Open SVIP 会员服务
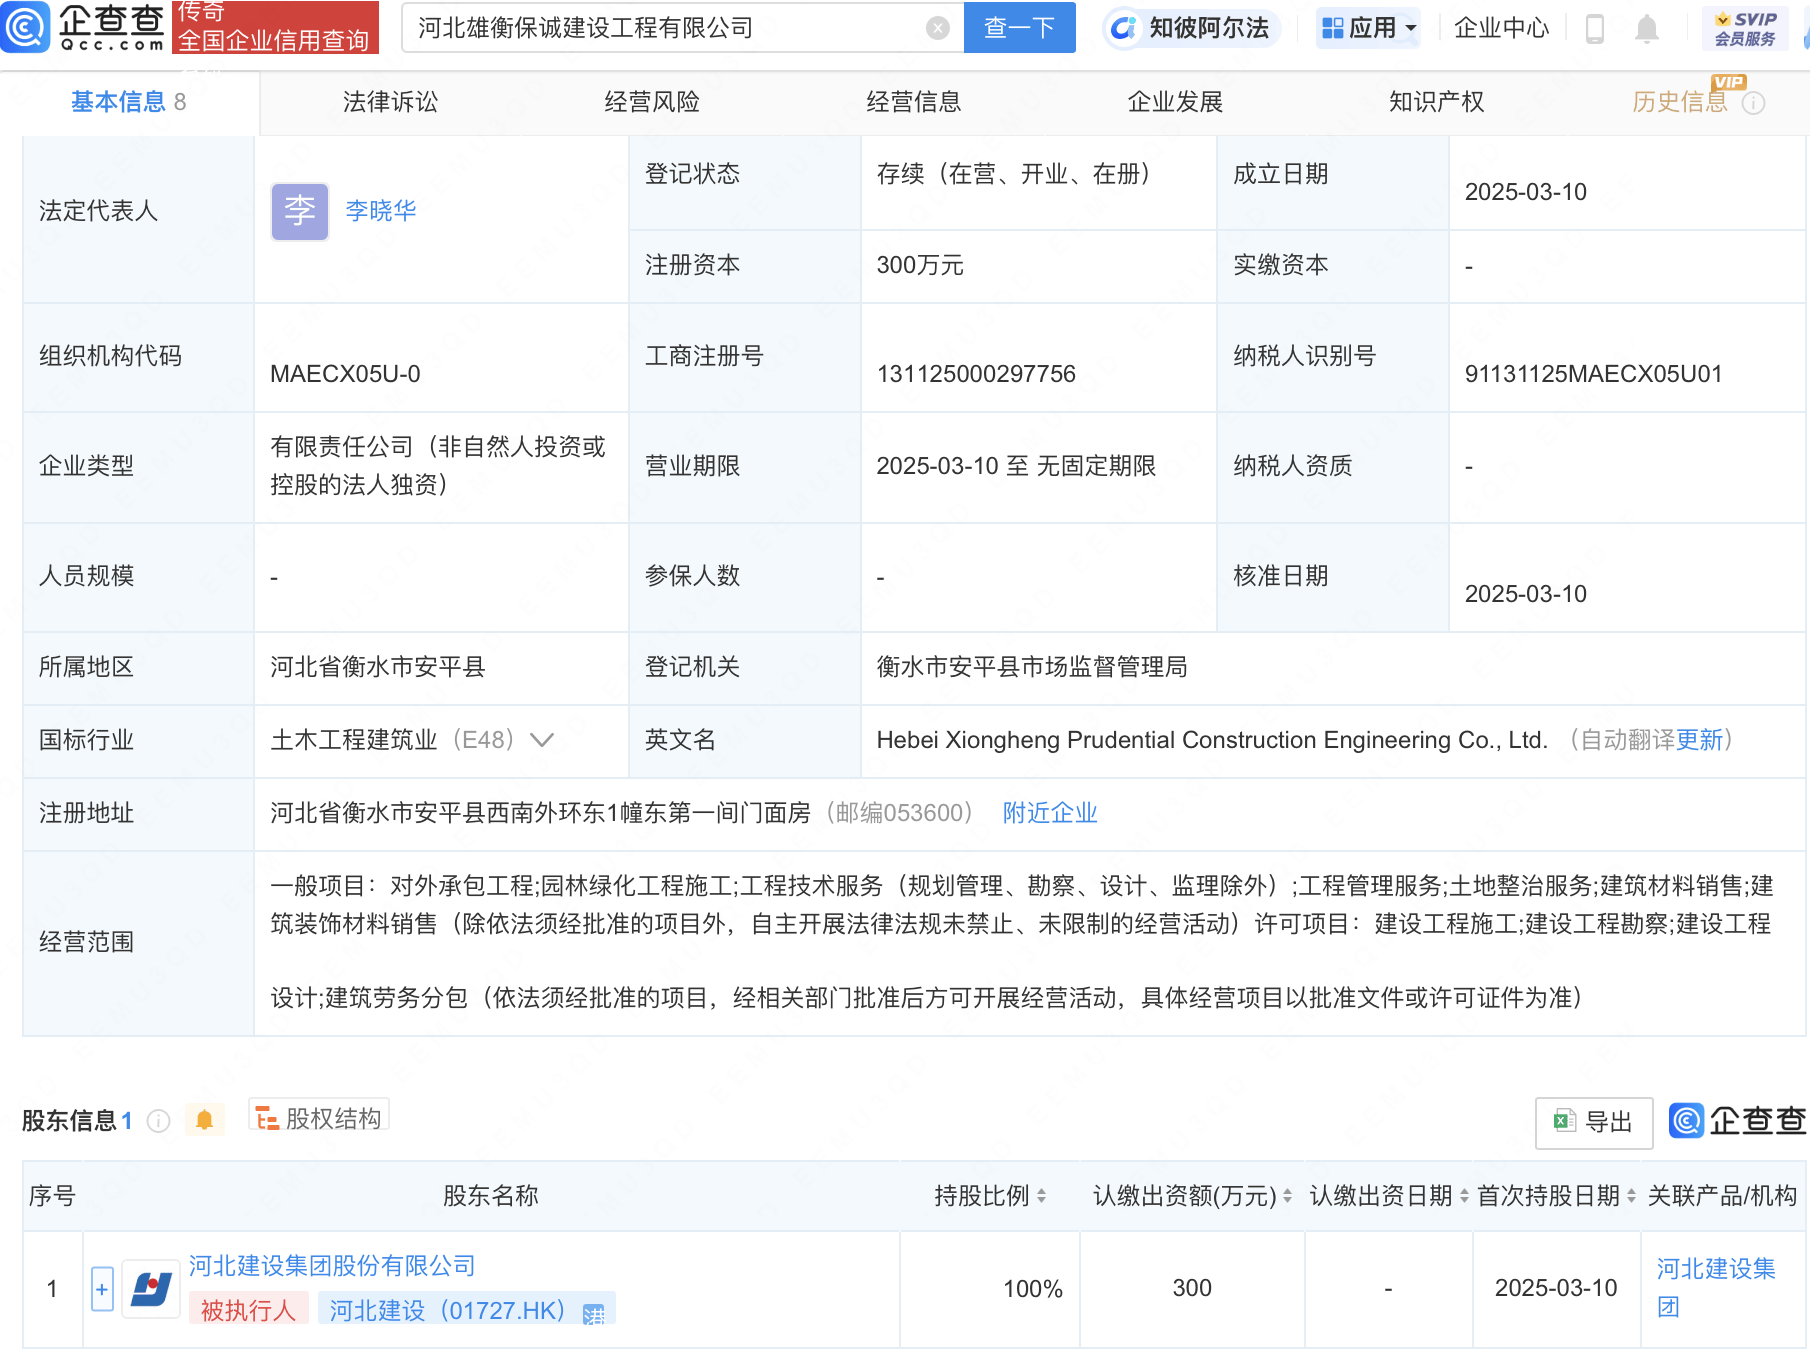Screen dimensions: 1810x1350 [x=1745, y=29]
